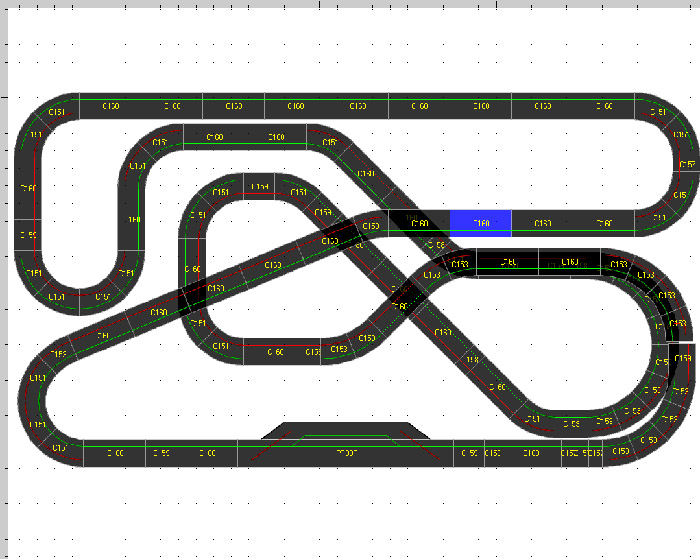Click the first straight left on bottom row

click(114, 453)
